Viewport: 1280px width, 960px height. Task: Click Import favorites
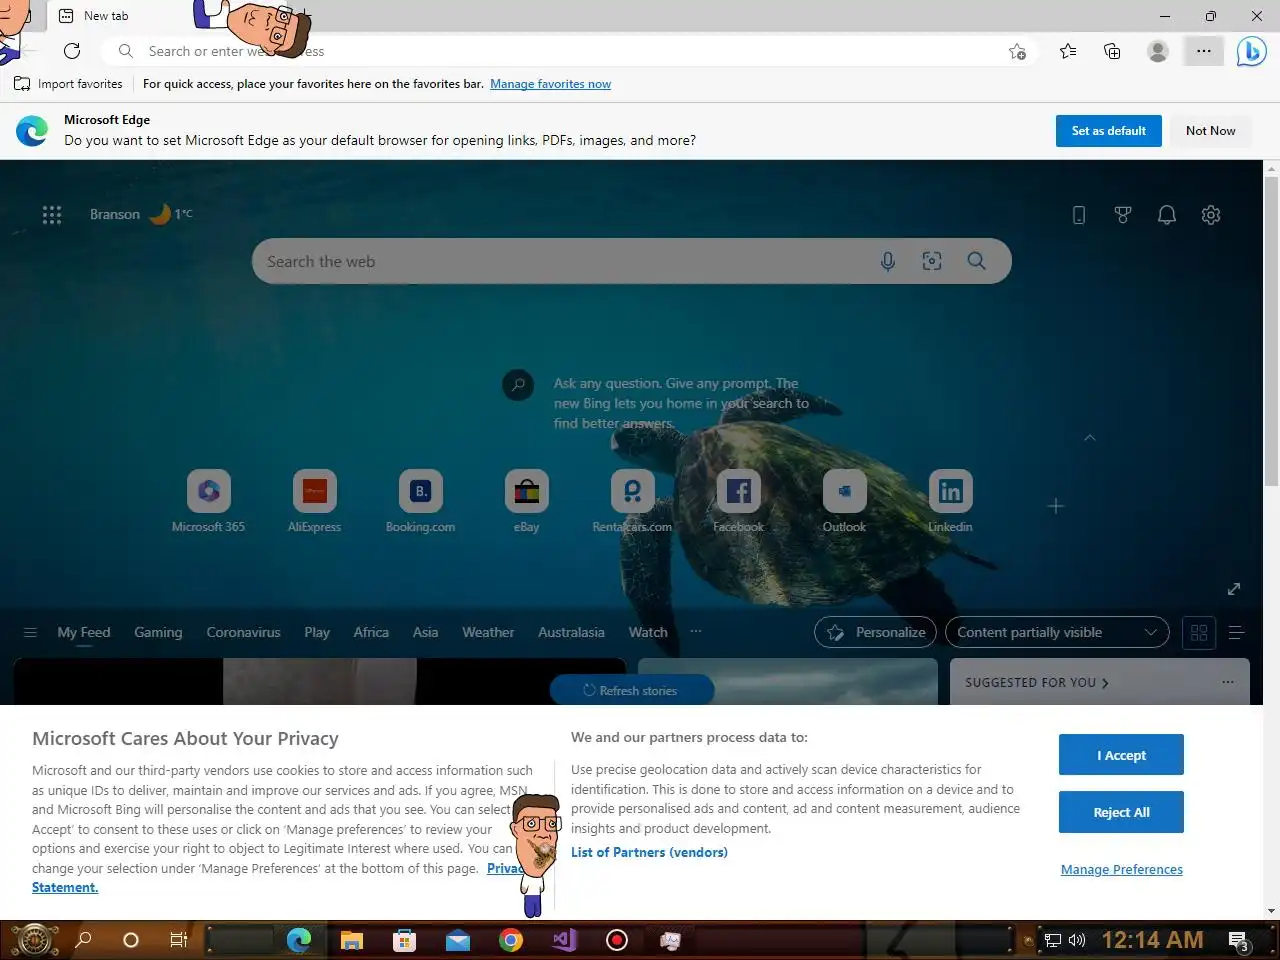[68, 84]
